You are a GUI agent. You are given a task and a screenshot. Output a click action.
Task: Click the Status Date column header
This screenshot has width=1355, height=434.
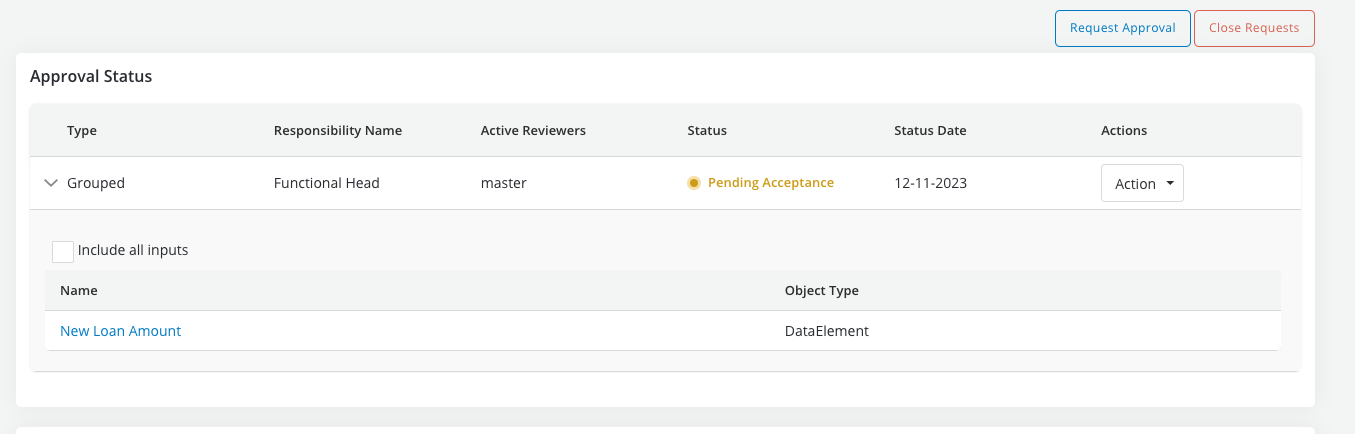pos(930,131)
